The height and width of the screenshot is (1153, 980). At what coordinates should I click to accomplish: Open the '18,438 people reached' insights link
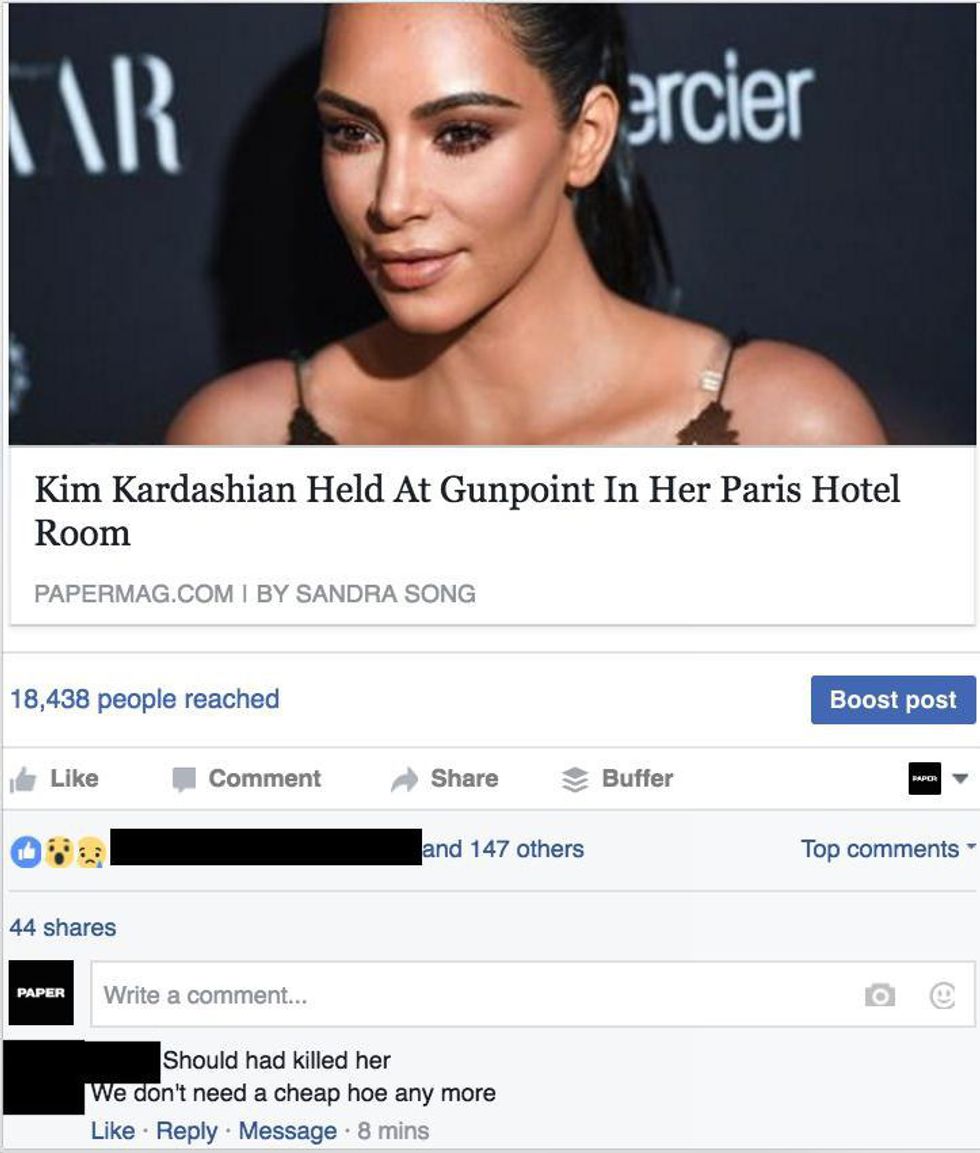click(145, 699)
